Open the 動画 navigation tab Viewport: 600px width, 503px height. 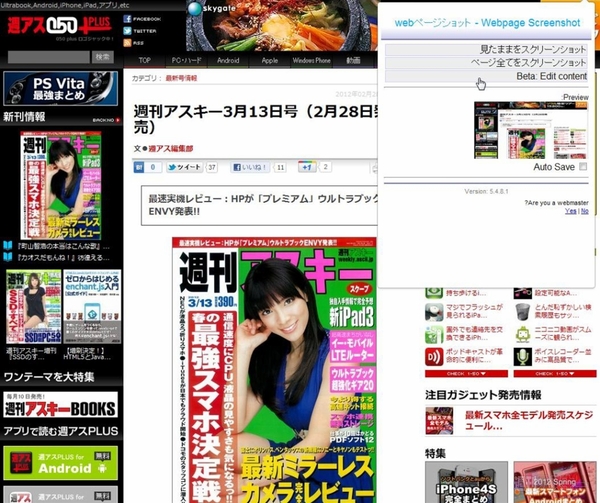point(353,60)
